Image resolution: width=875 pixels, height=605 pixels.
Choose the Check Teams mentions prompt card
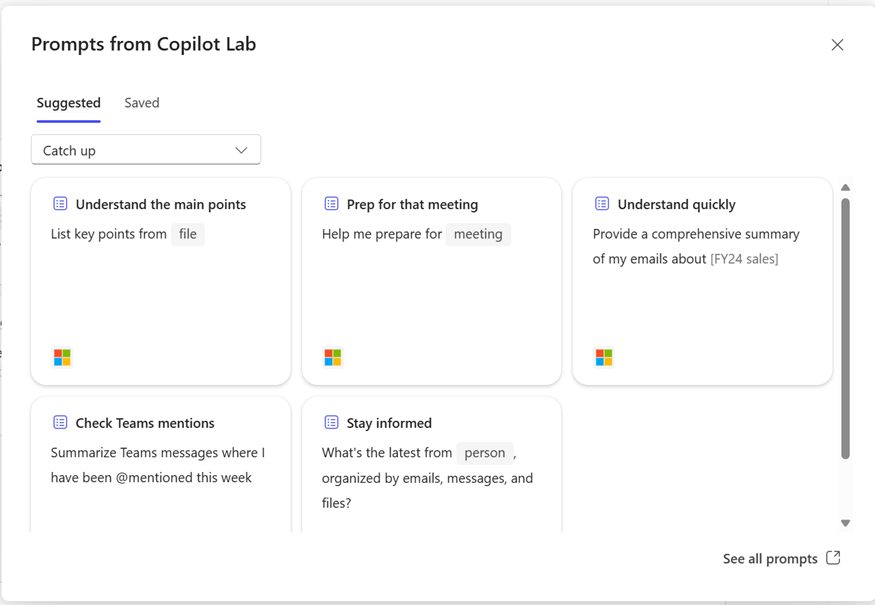tap(161, 464)
